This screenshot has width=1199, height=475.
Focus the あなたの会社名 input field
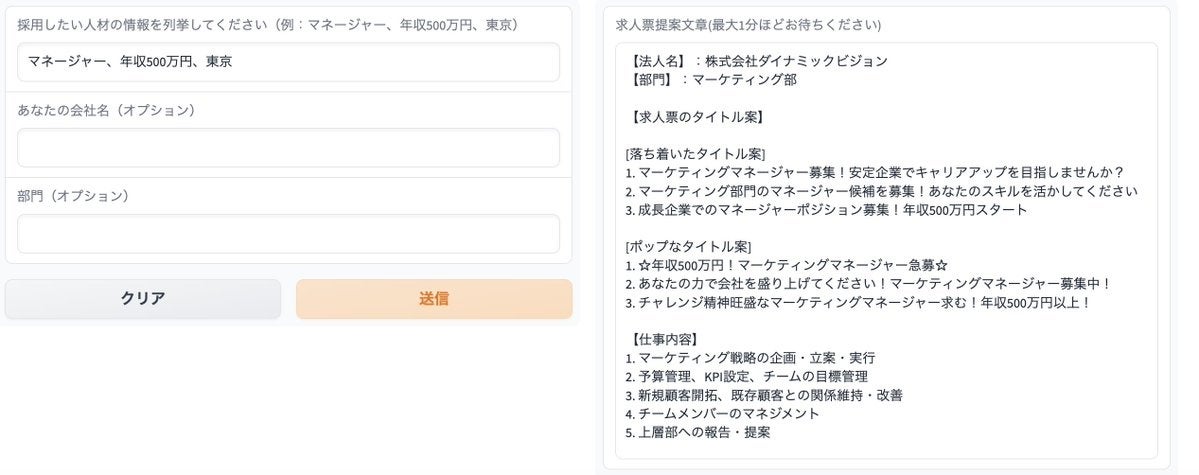point(288,148)
